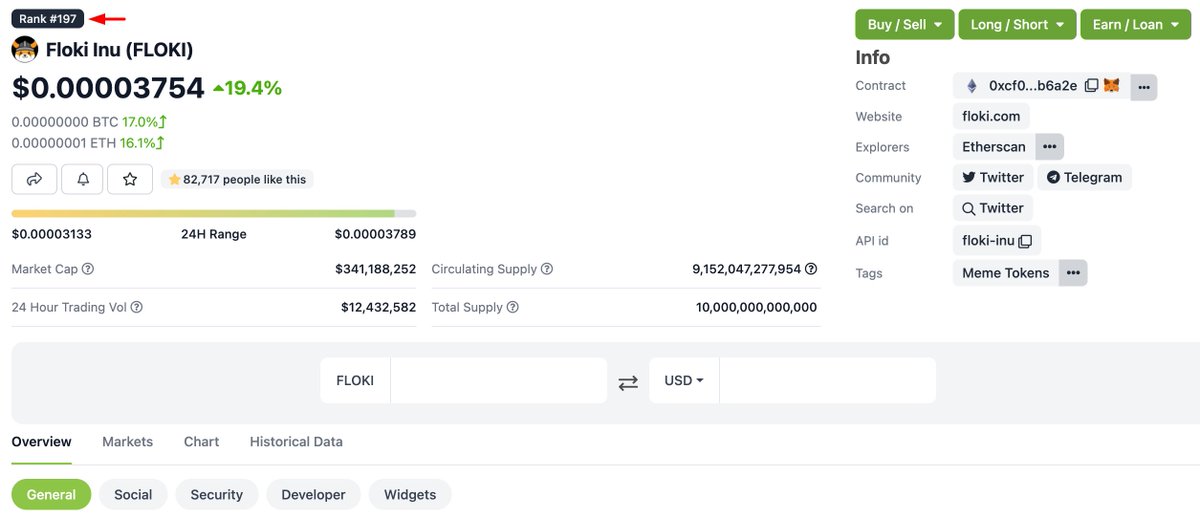Viewport: 1200px width, 518px height.
Task: Click Circulating Supply help icon beside its label
Action: [x=547, y=269]
